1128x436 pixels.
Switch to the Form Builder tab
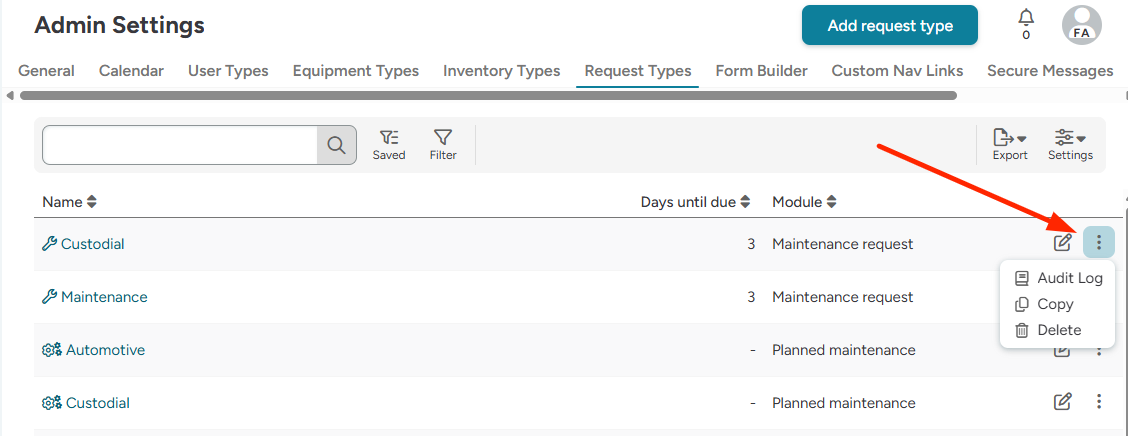(x=761, y=71)
